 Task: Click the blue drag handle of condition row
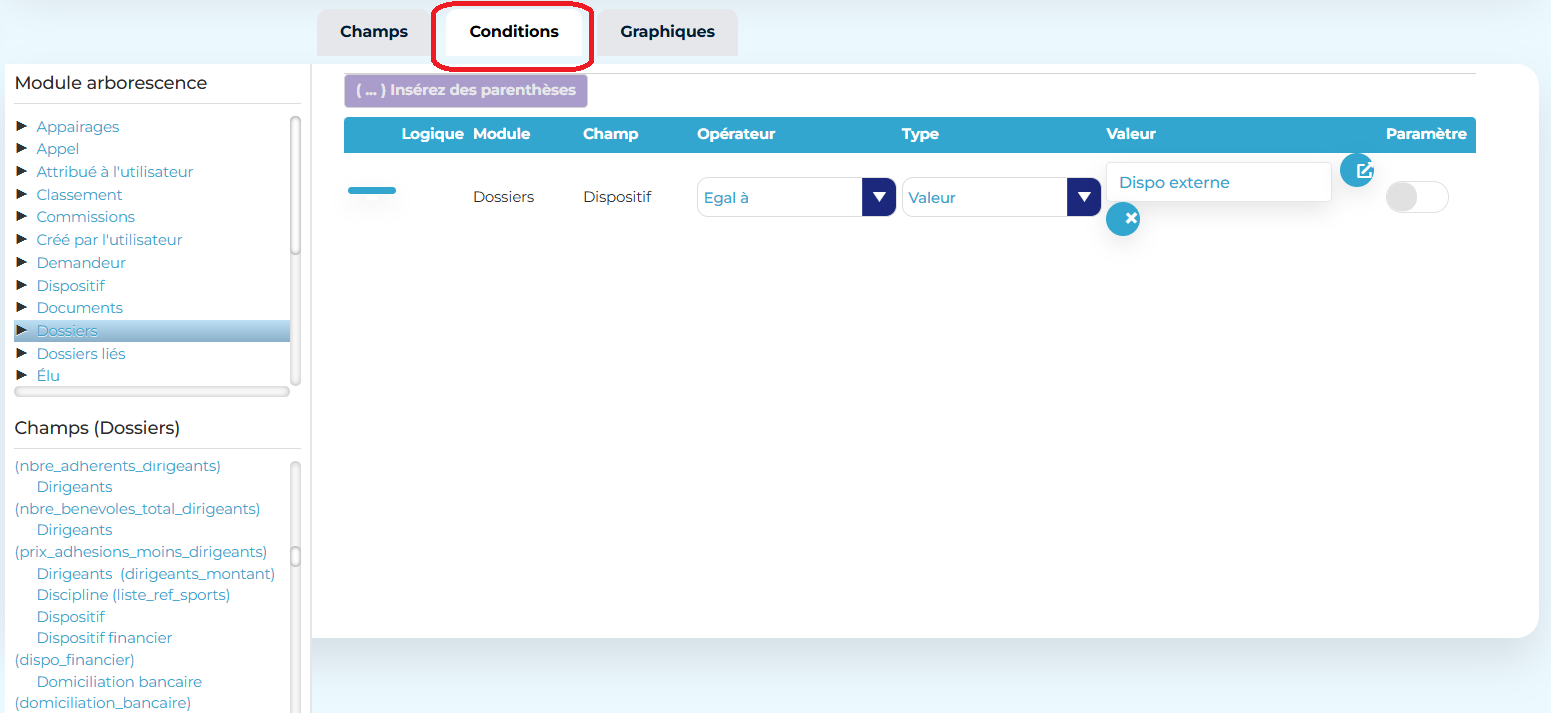click(372, 190)
